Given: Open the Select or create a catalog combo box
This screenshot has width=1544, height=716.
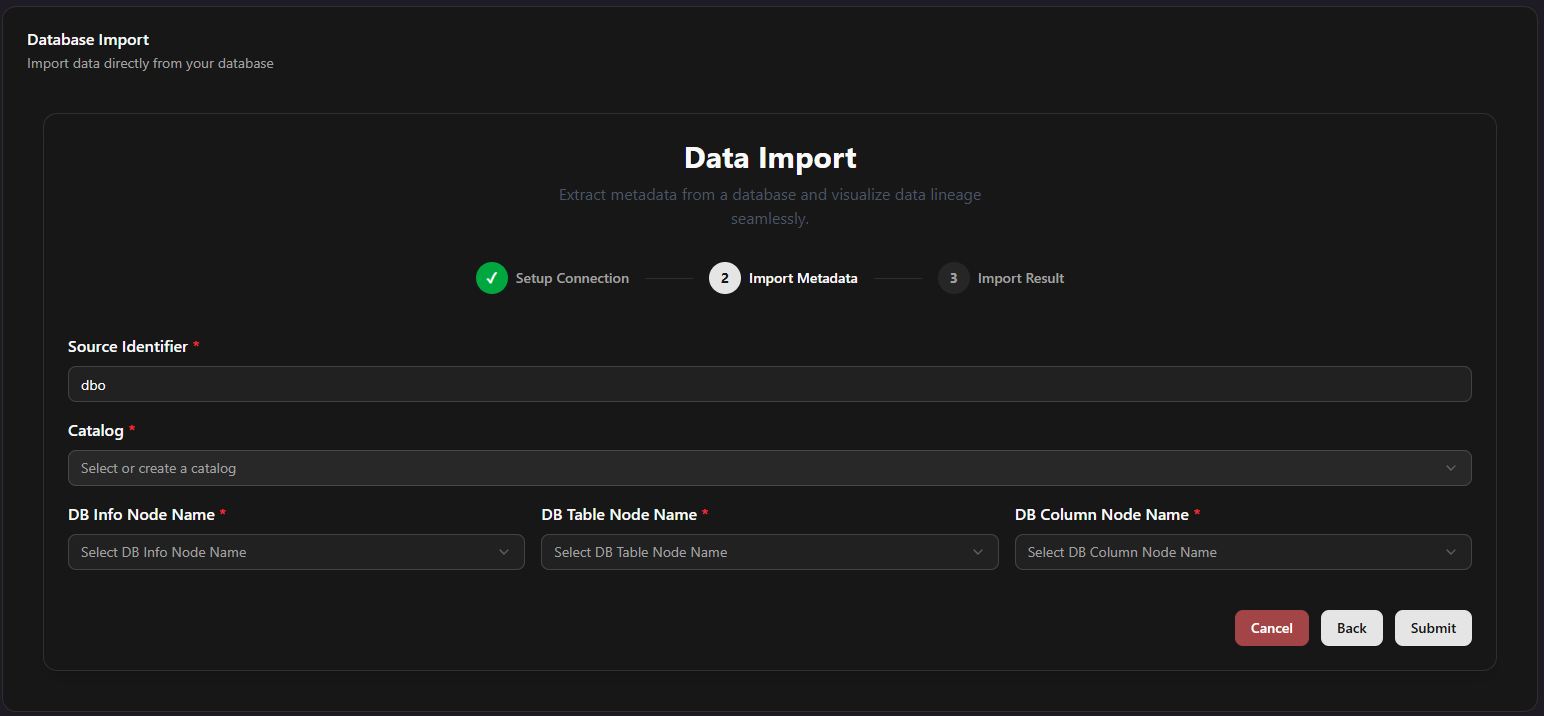Looking at the screenshot, I should pos(770,468).
